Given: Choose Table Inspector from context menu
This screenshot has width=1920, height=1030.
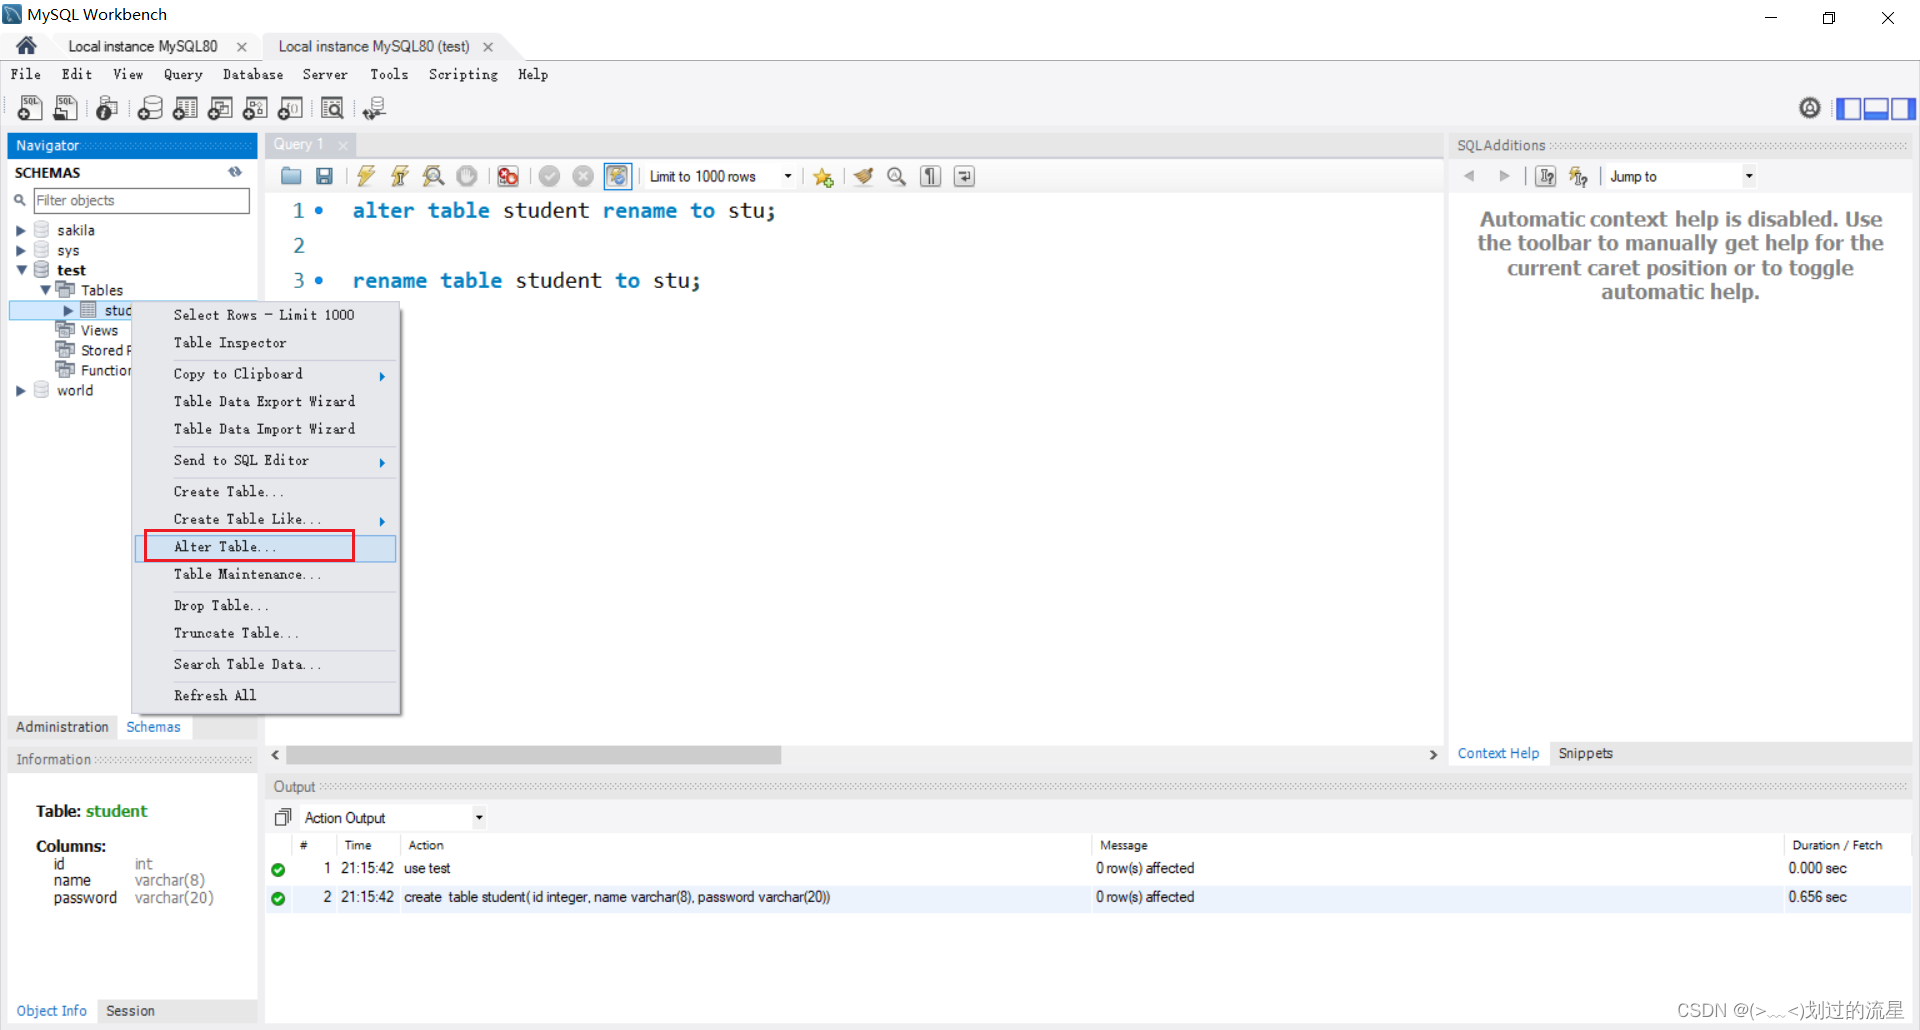Looking at the screenshot, I should tap(266, 343).
